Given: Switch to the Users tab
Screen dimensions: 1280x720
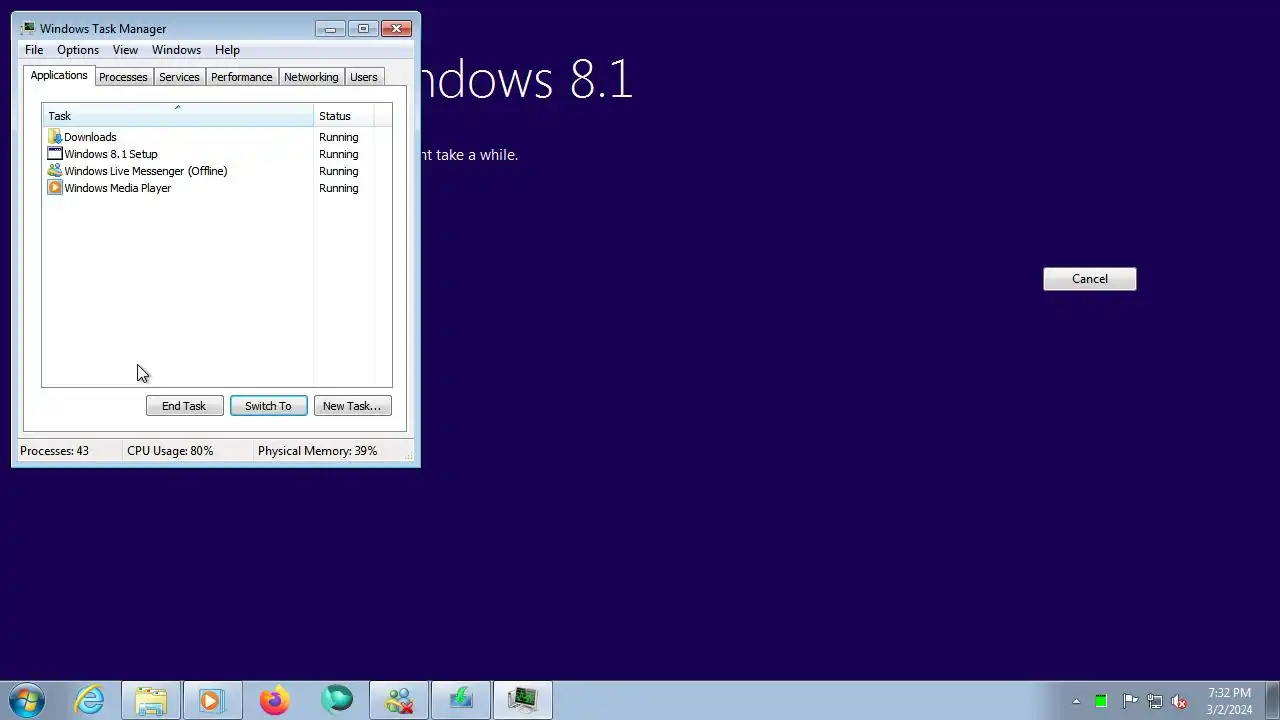Looking at the screenshot, I should [x=364, y=77].
